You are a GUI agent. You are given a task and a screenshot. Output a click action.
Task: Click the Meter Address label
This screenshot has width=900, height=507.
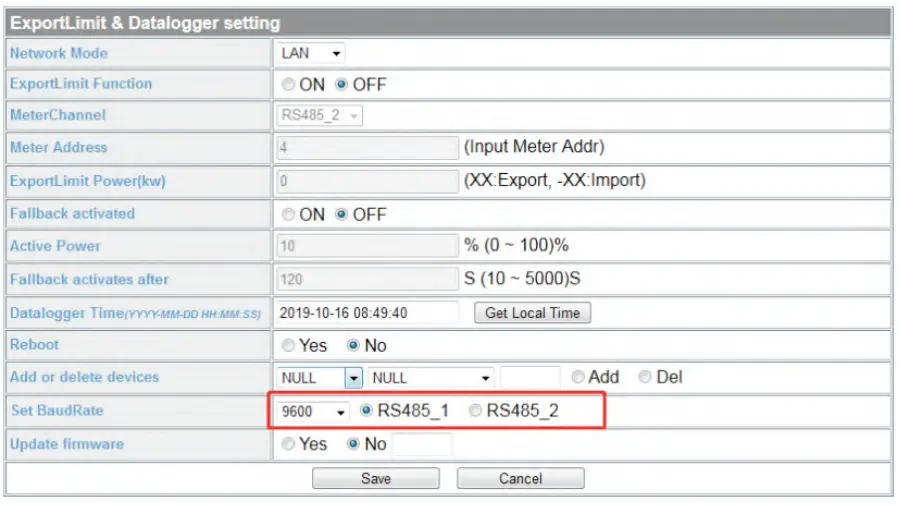(59, 148)
